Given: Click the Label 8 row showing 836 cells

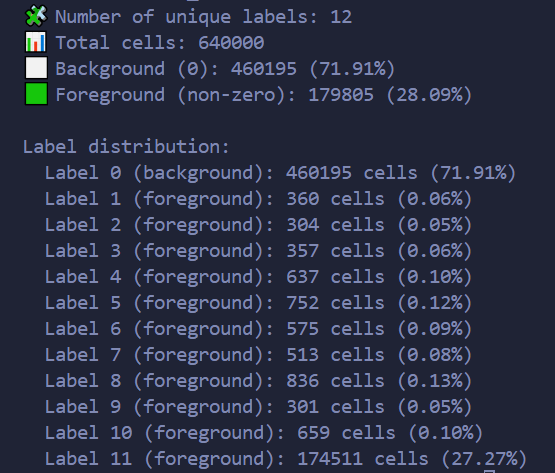Looking at the screenshot, I should (258, 381).
